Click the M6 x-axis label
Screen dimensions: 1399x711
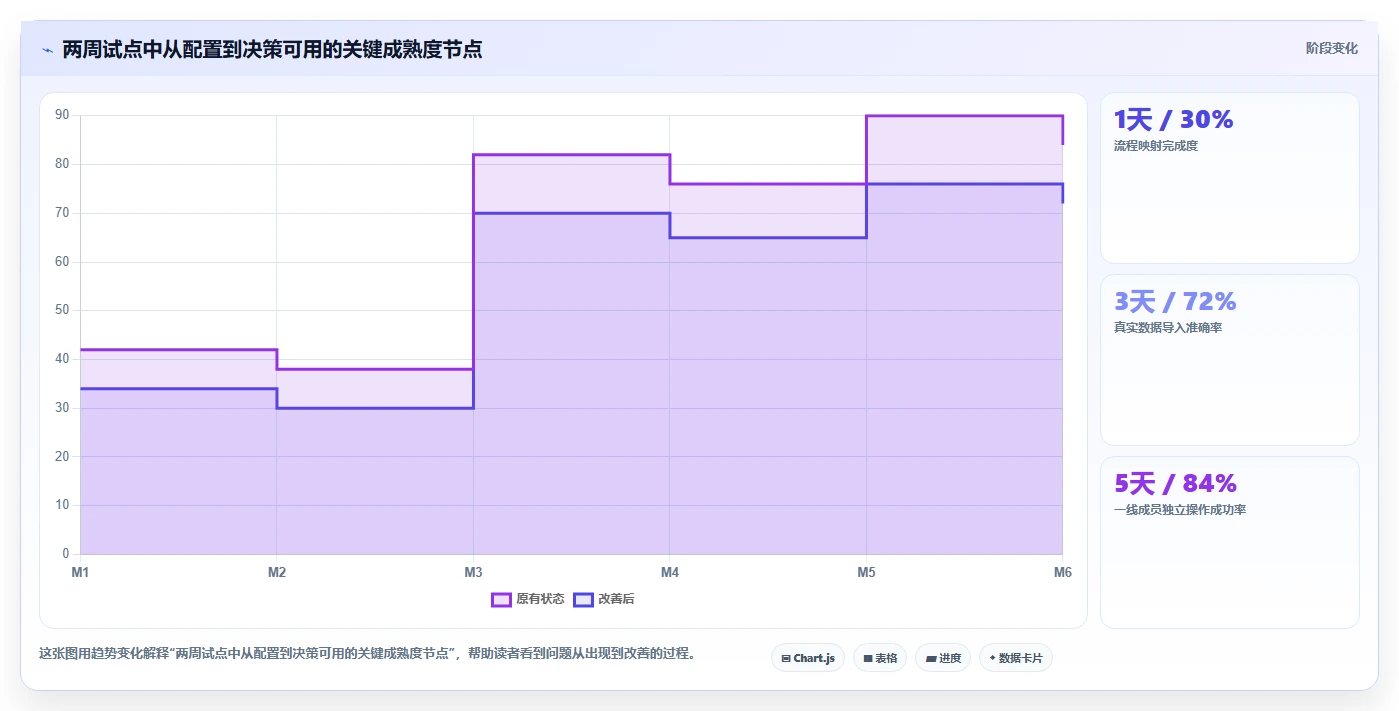[x=1063, y=572]
